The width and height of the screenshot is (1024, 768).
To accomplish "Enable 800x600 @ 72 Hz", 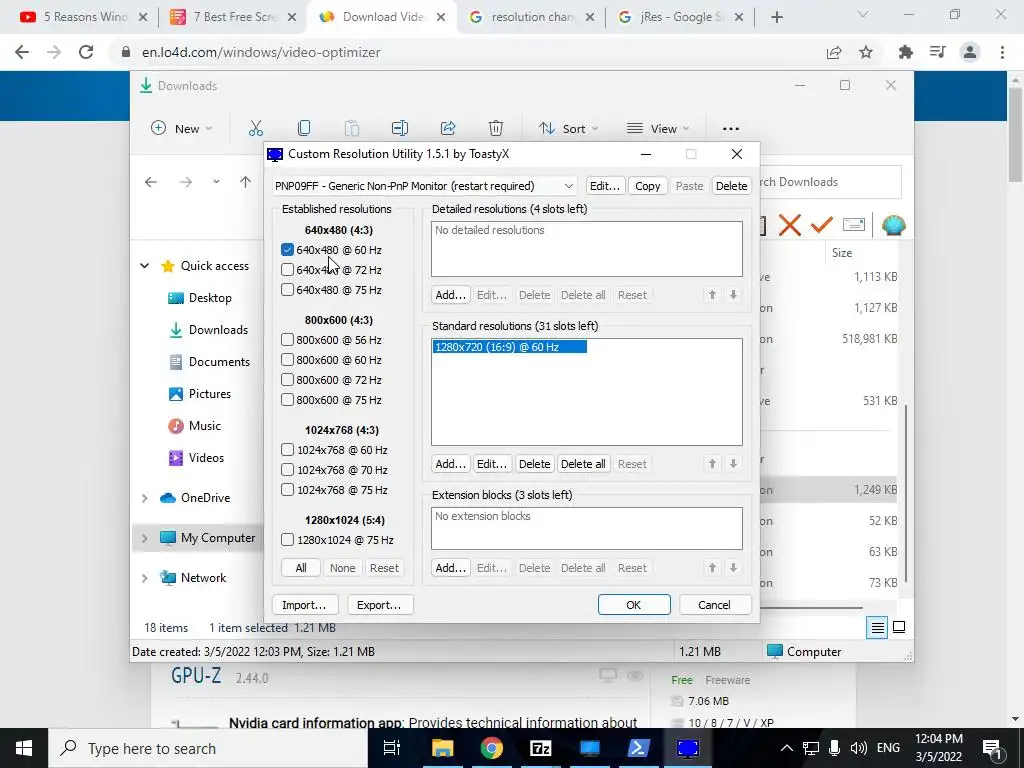I will [x=287, y=379].
